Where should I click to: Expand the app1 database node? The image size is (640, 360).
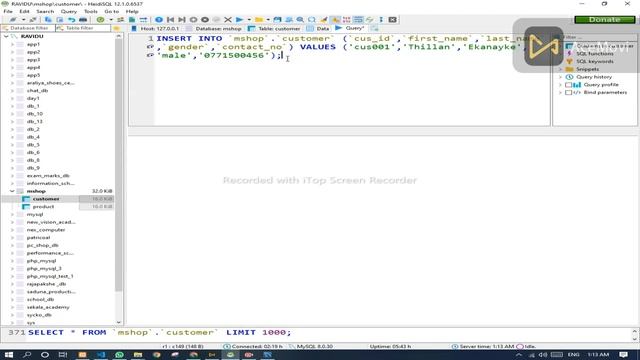click(12, 44)
